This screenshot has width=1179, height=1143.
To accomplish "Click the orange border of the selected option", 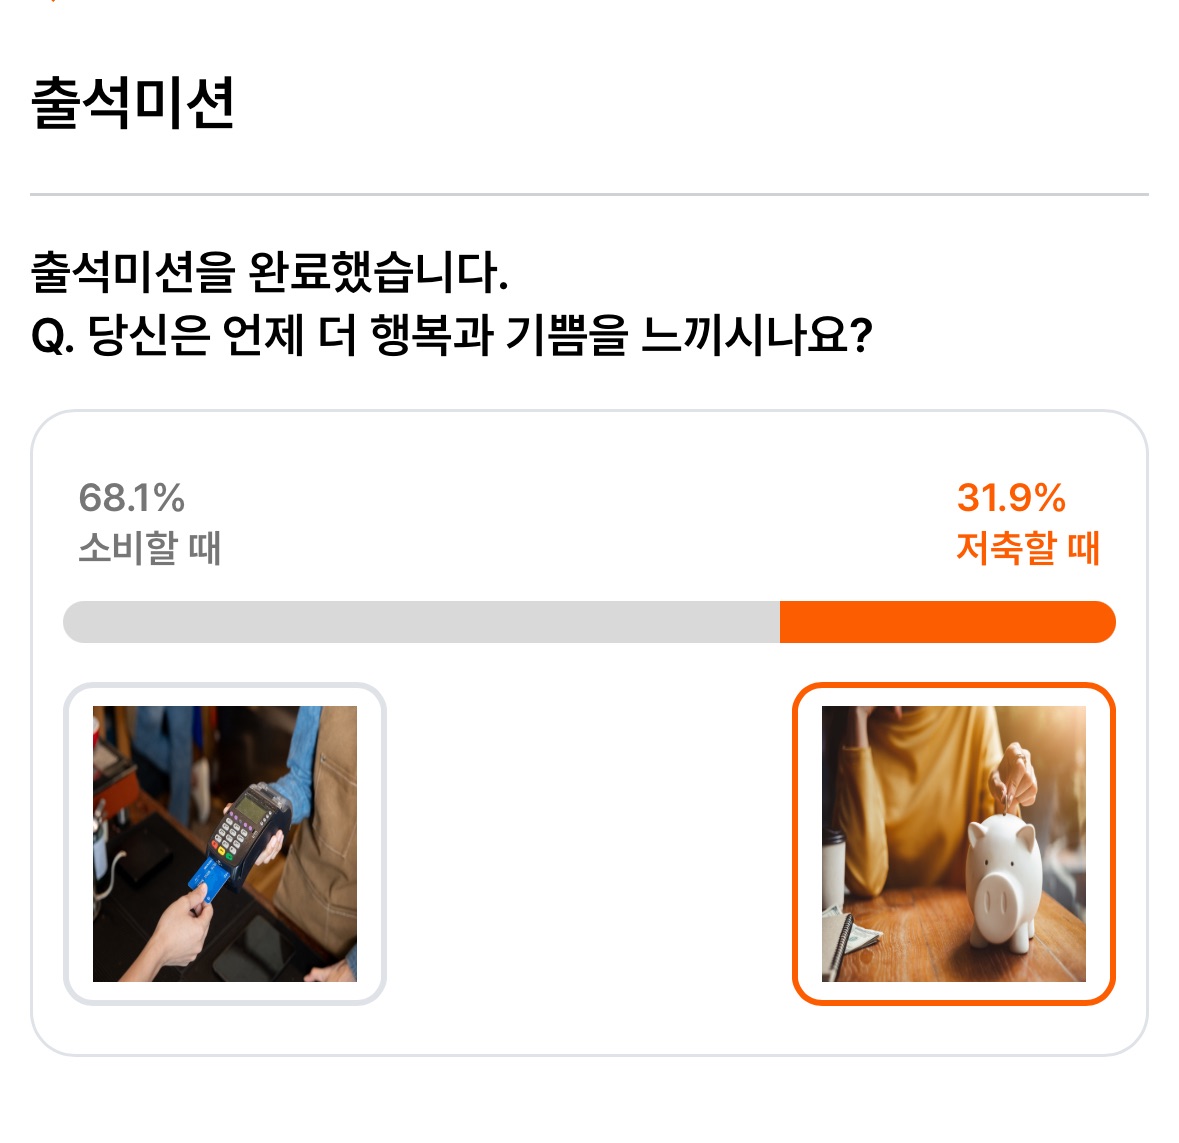I will coord(953,686).
